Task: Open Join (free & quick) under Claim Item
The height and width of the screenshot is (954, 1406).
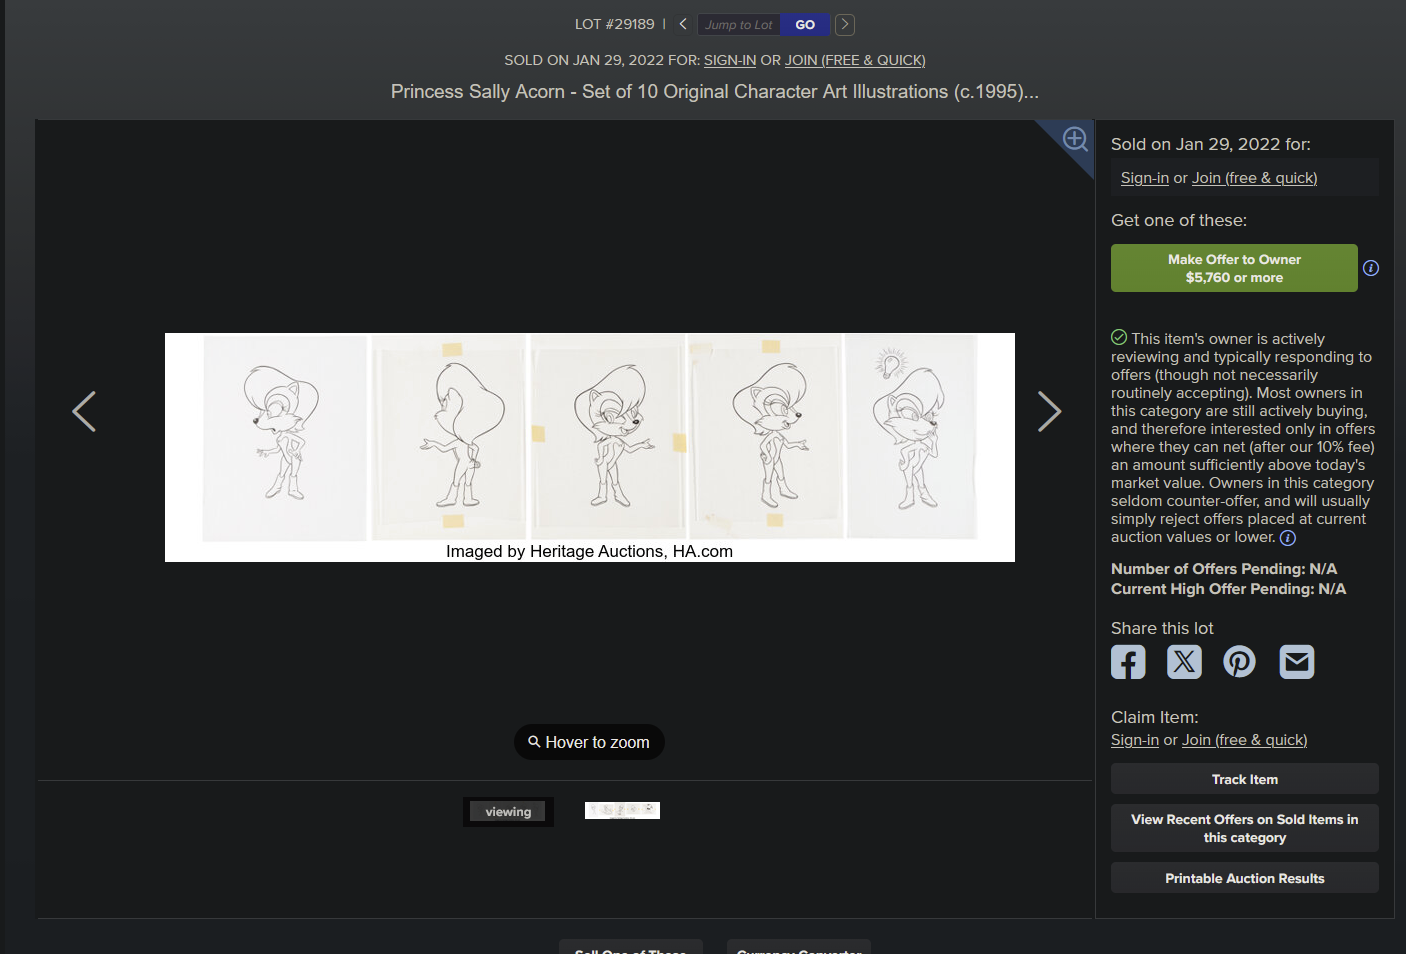Action: click(1244, 740)
